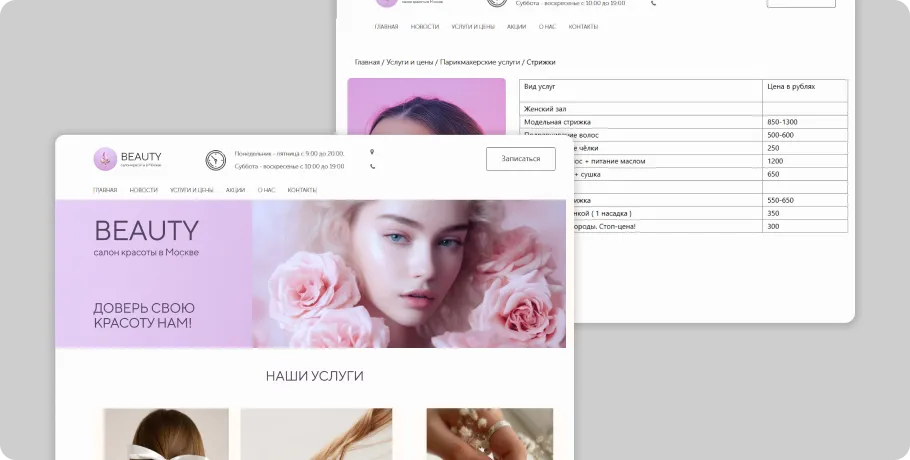Click the phone icon under the map pin
This screenshot has height=460, width=910.
(x=372, y=167)
